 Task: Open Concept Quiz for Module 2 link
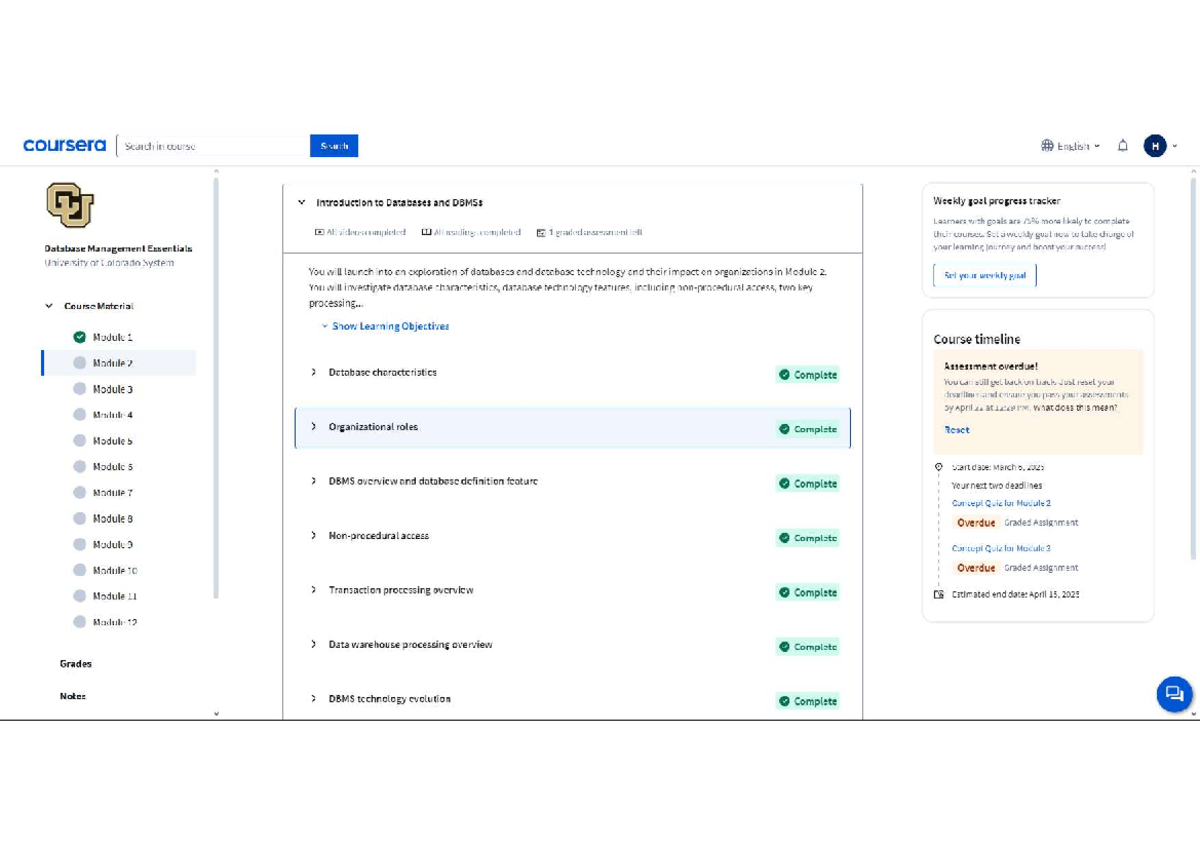coord(1001,503)
